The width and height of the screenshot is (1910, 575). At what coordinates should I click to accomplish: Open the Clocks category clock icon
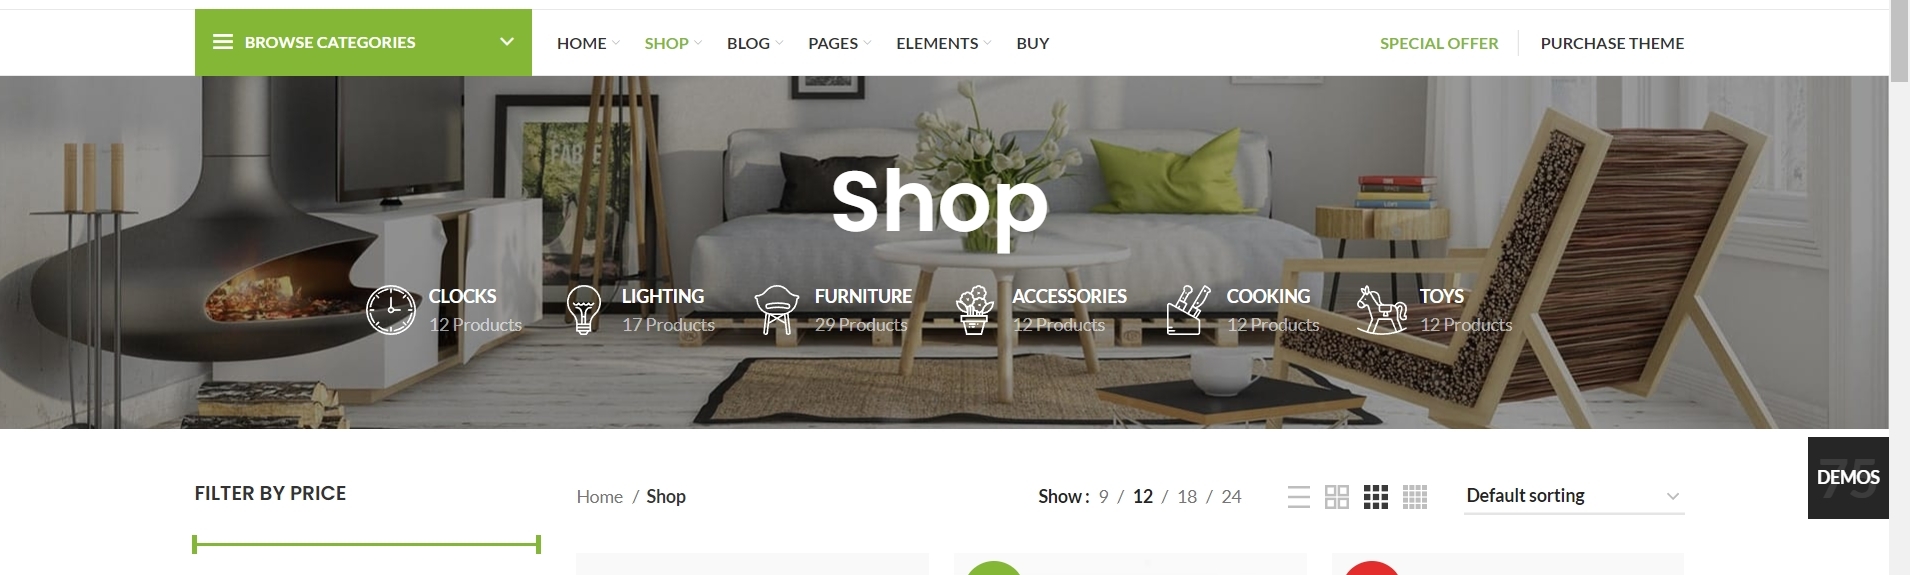coord(391,310)
